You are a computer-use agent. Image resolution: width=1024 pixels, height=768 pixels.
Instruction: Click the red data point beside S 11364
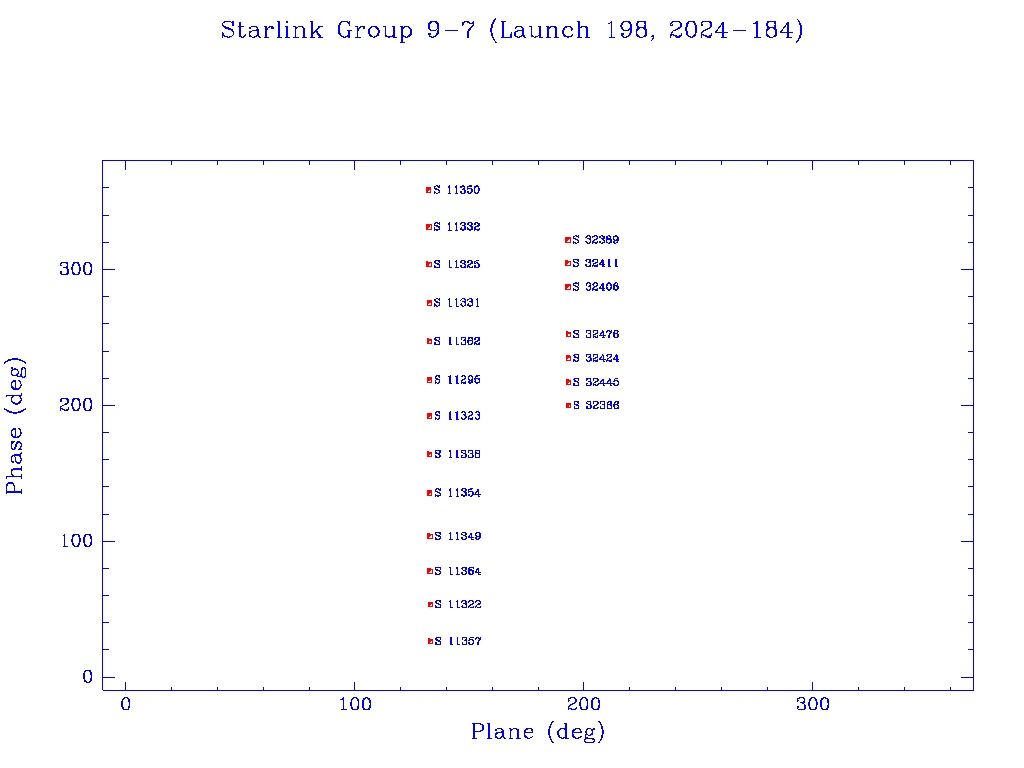tap(430, 571)
